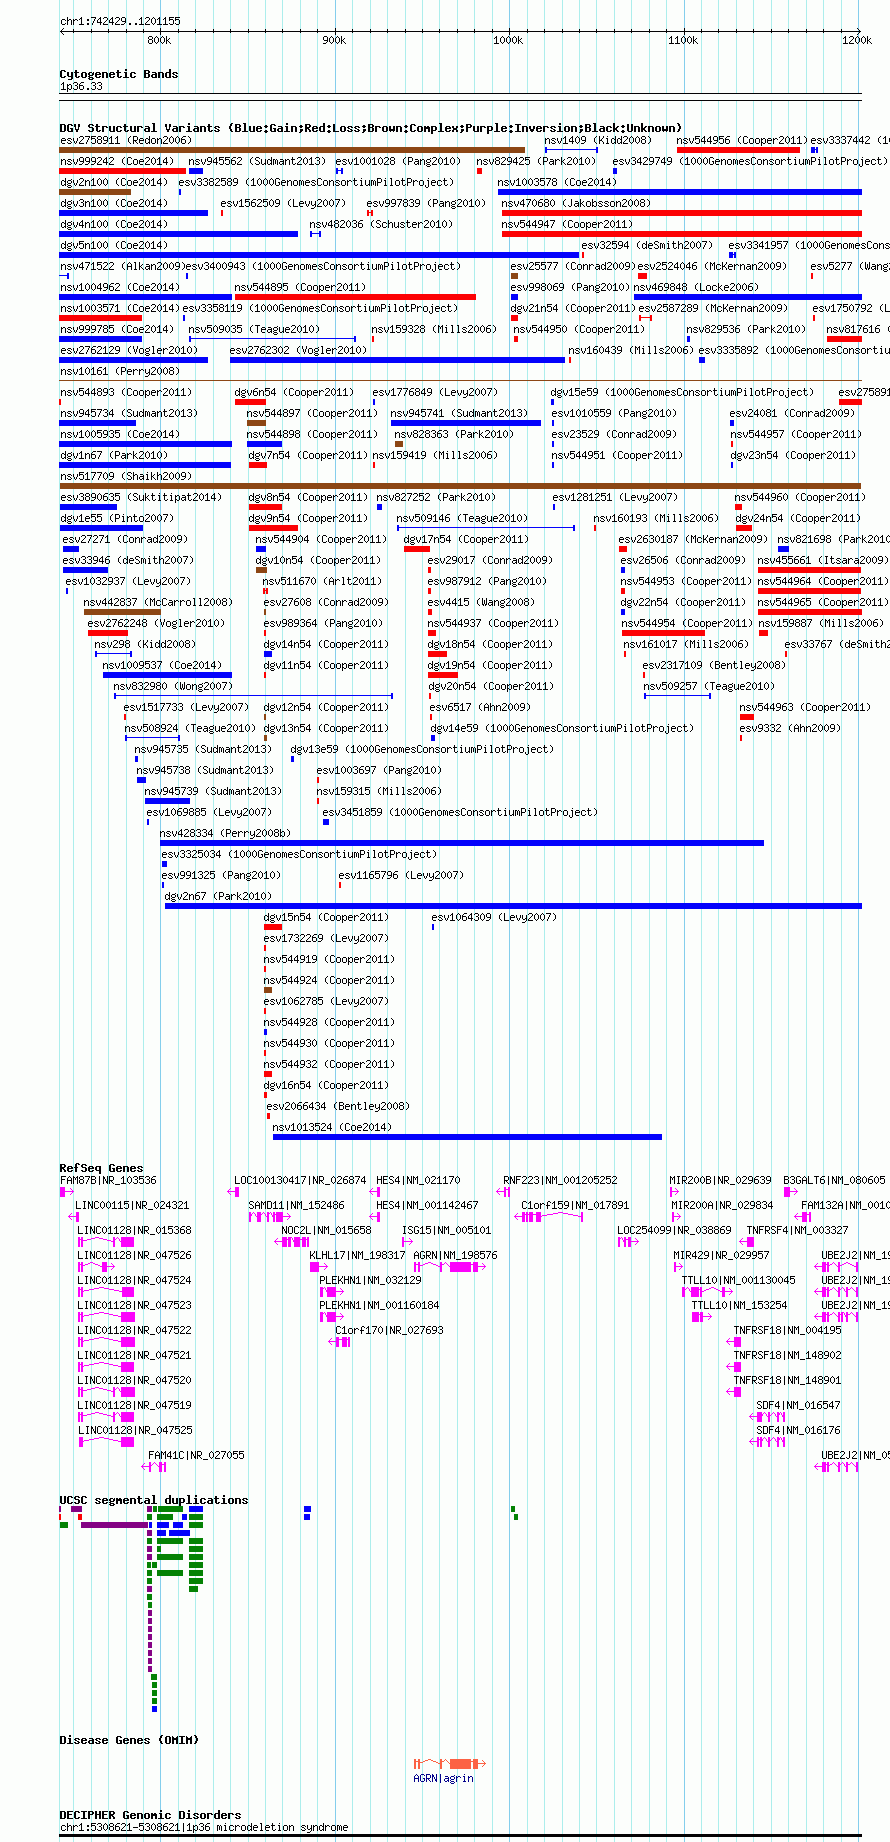Click the red bar under nsv470680 (Jakobsson2008)

(682, 213)
